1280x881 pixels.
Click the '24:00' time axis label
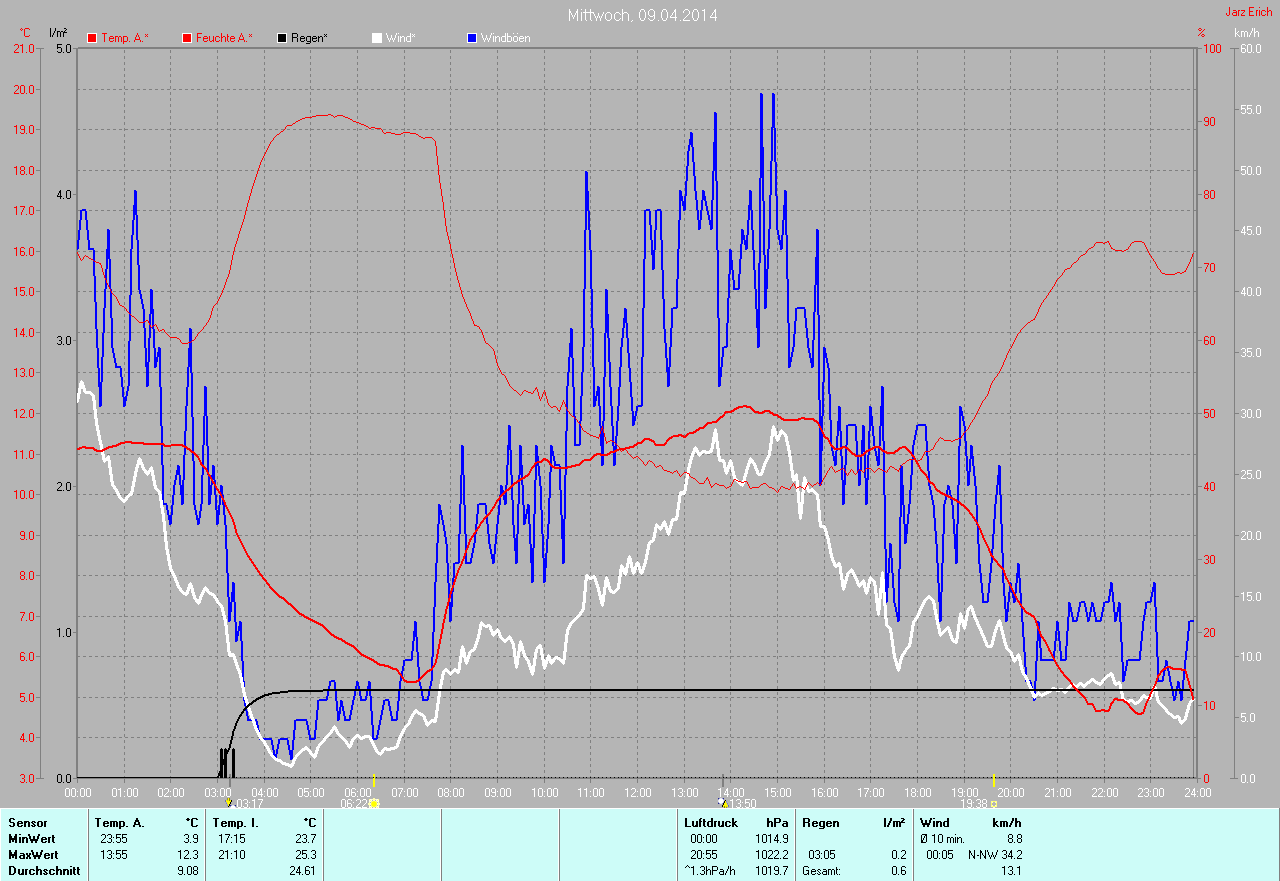1196,792
